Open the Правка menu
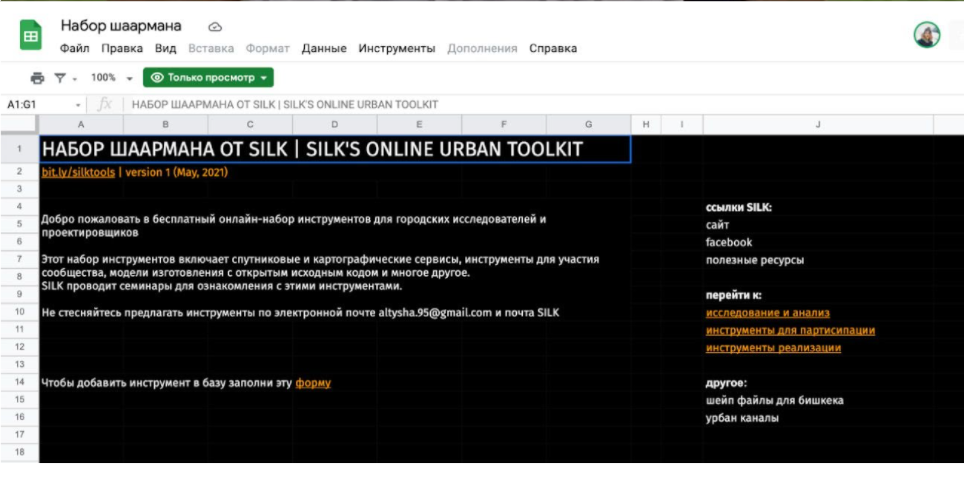This screenshot has height=477, width=965. (x=122, y=49)
